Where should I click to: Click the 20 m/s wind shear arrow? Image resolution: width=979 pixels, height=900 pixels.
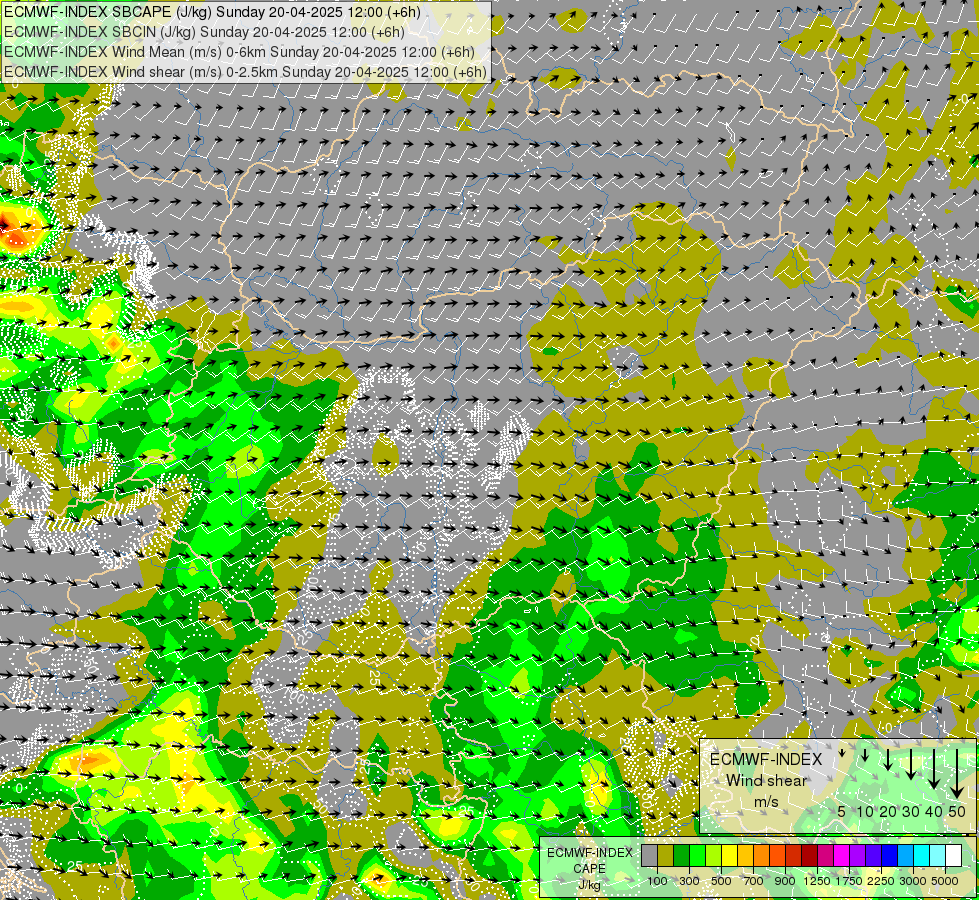point(888,759)
